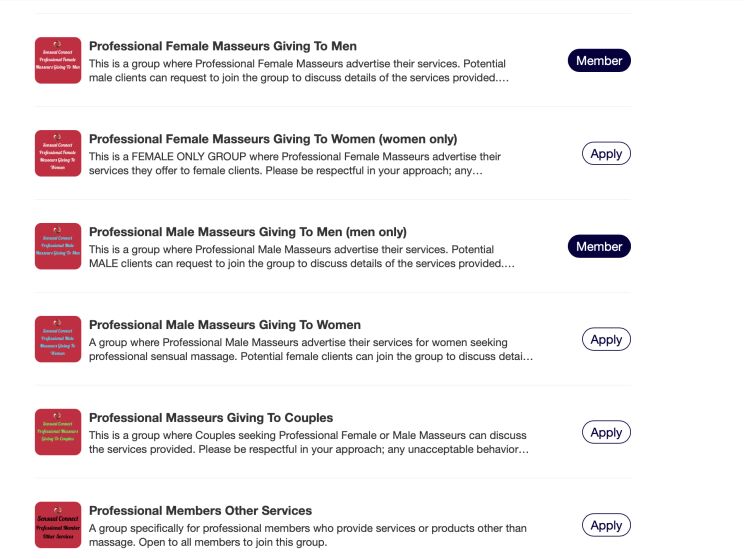The image size is (744, 559).
Task: Apply to Professional Masseurs Giving To Couples
Action: (606, 432)
